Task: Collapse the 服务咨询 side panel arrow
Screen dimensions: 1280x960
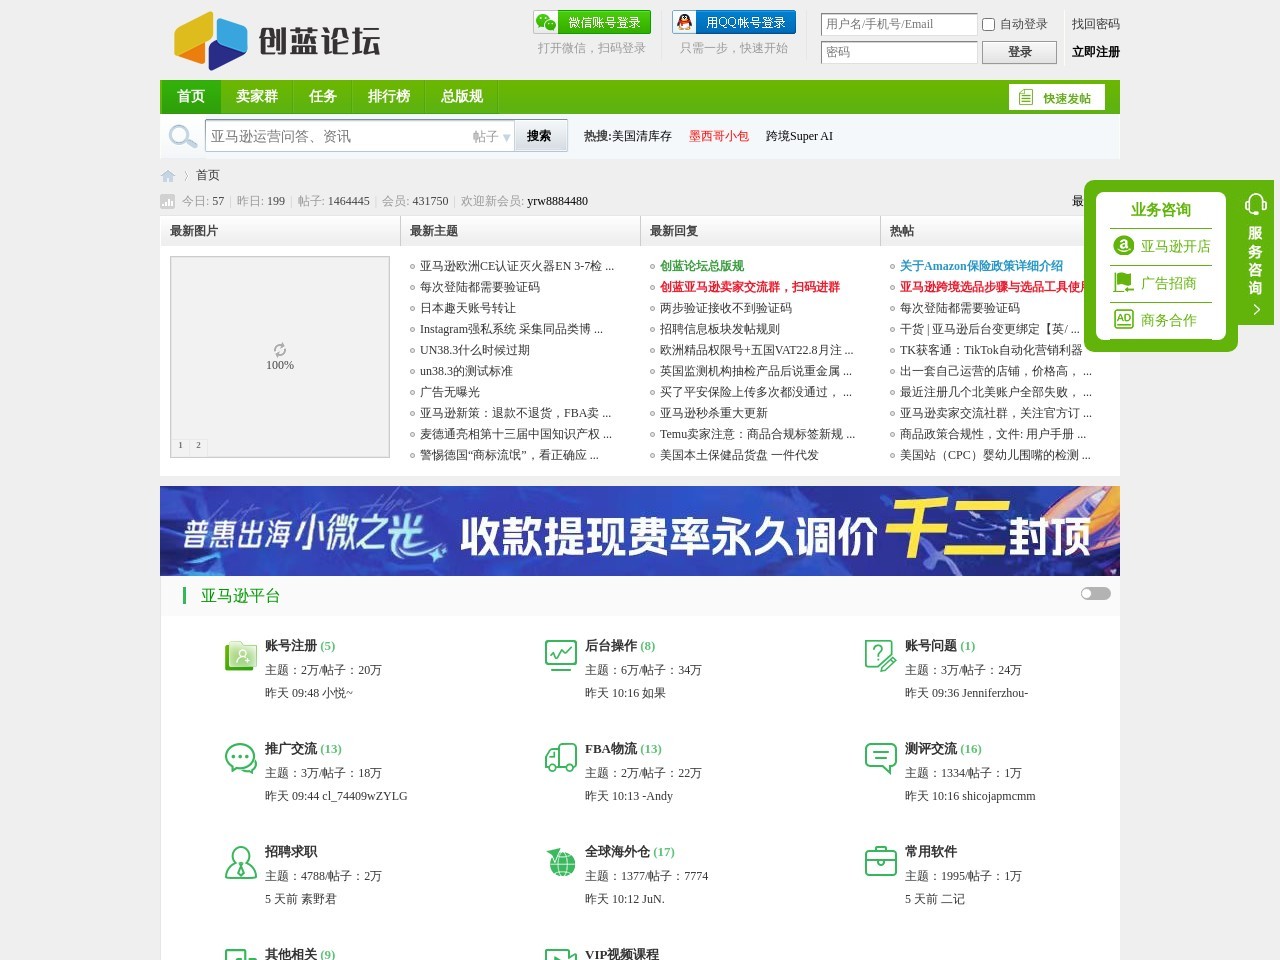Action: [x=1256, y=310]
